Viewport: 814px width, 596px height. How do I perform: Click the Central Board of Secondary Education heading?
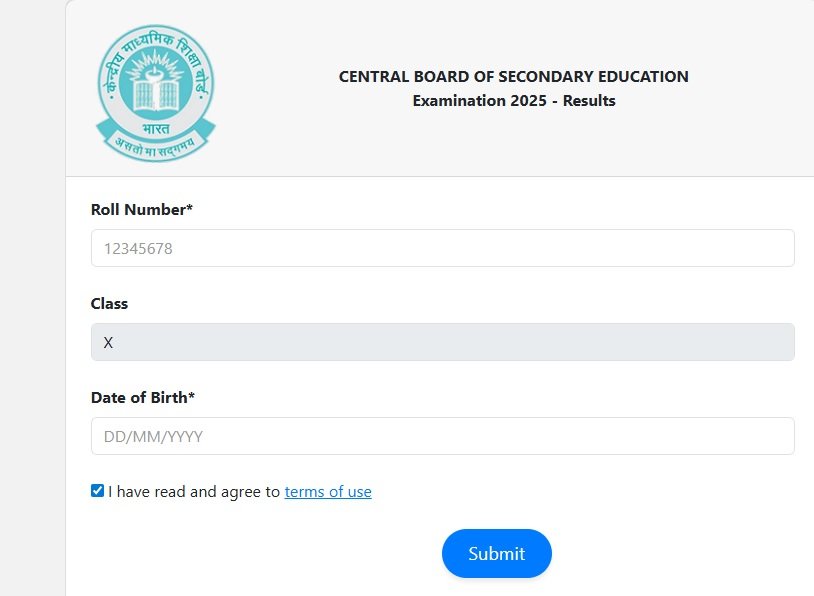coord(513,76)
